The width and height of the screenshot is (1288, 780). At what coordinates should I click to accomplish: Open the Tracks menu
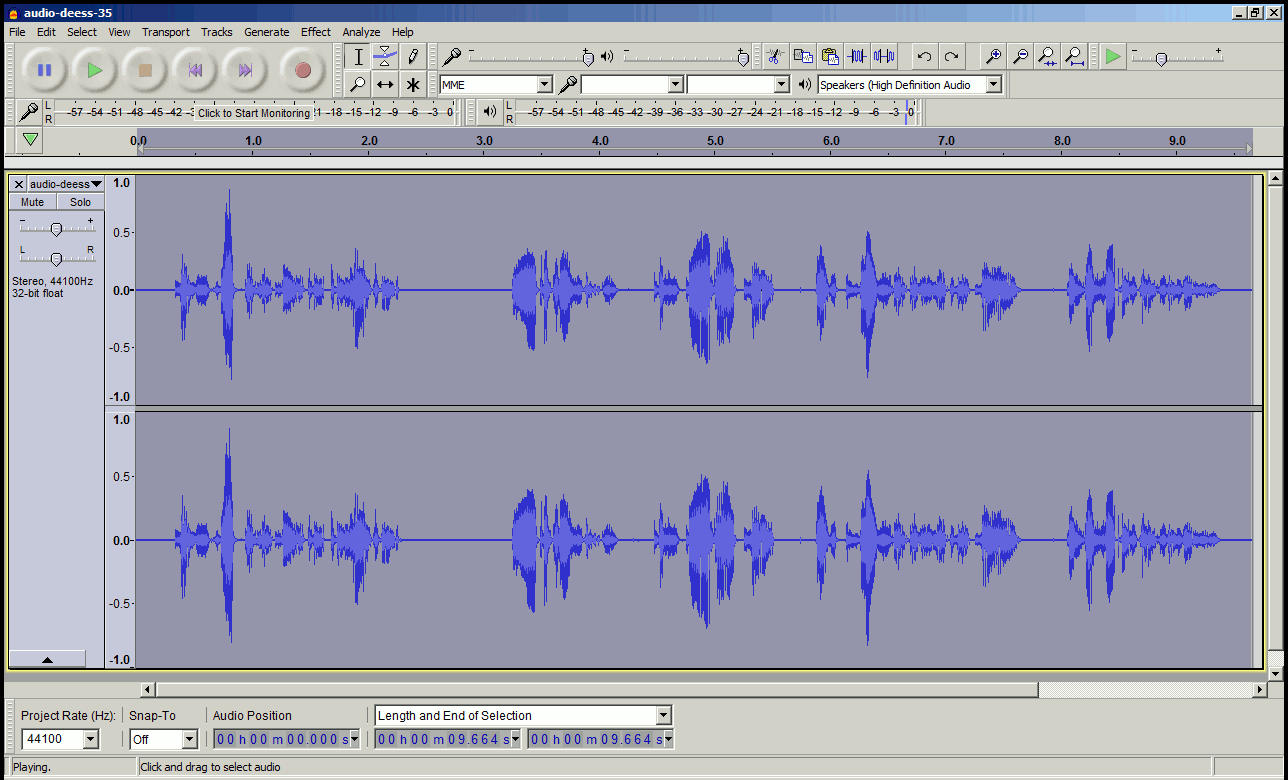216,32
